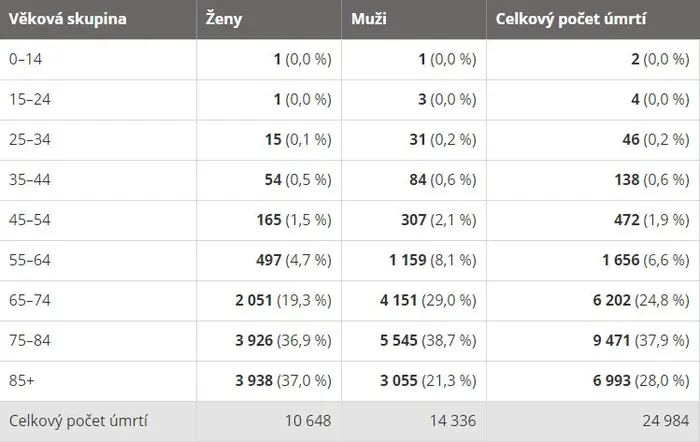This screenshot has height=442, width=700.
Task: Click the footer label Celkový počet úmrtí
Action: pos(78,421)
